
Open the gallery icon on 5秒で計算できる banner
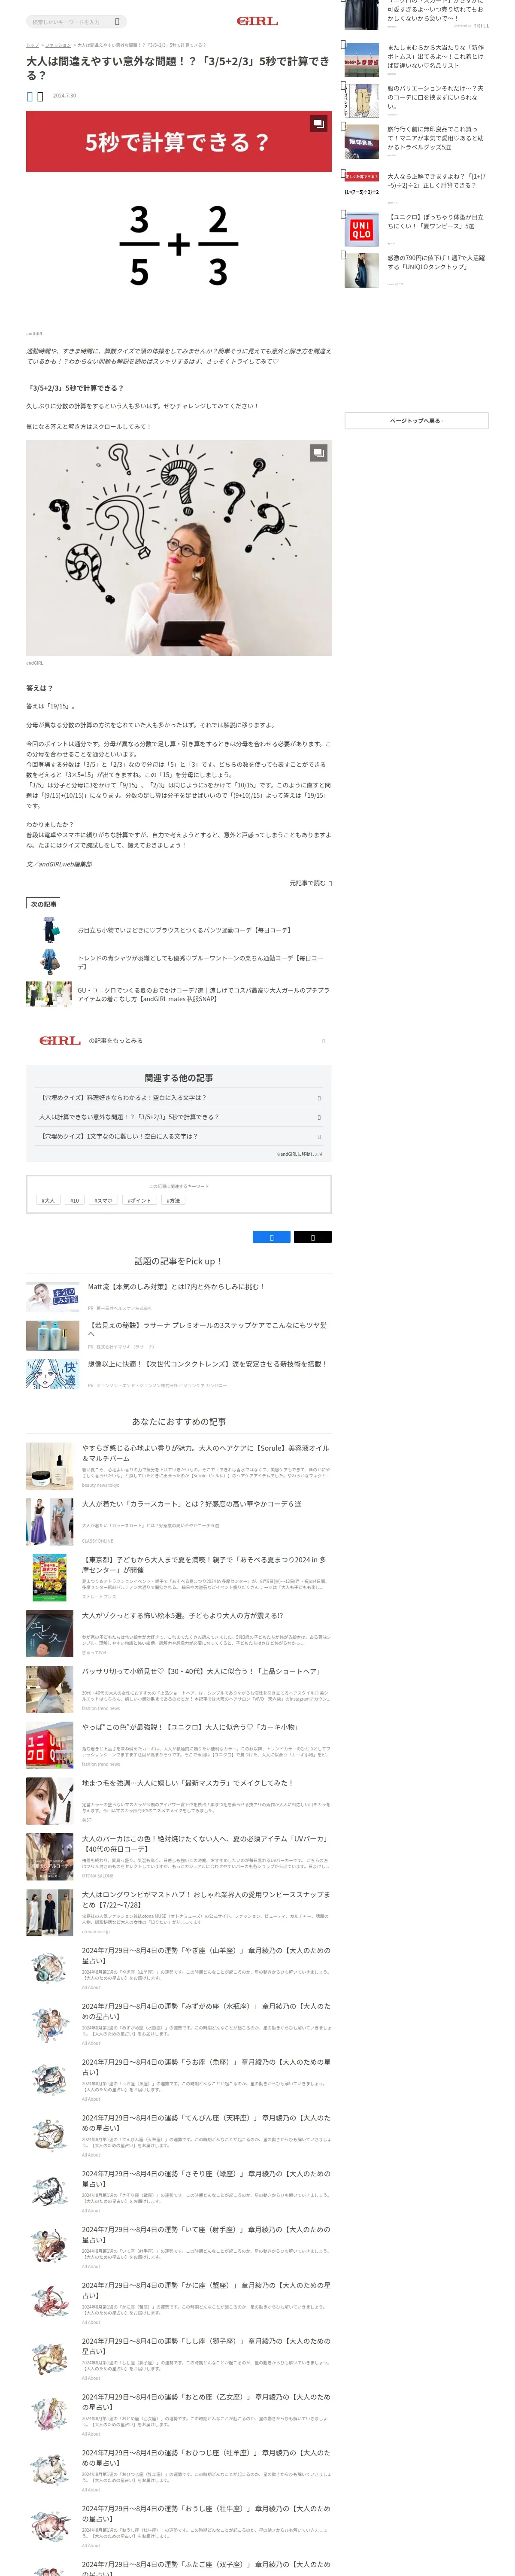pyautogui.click(x=318, y=124)
